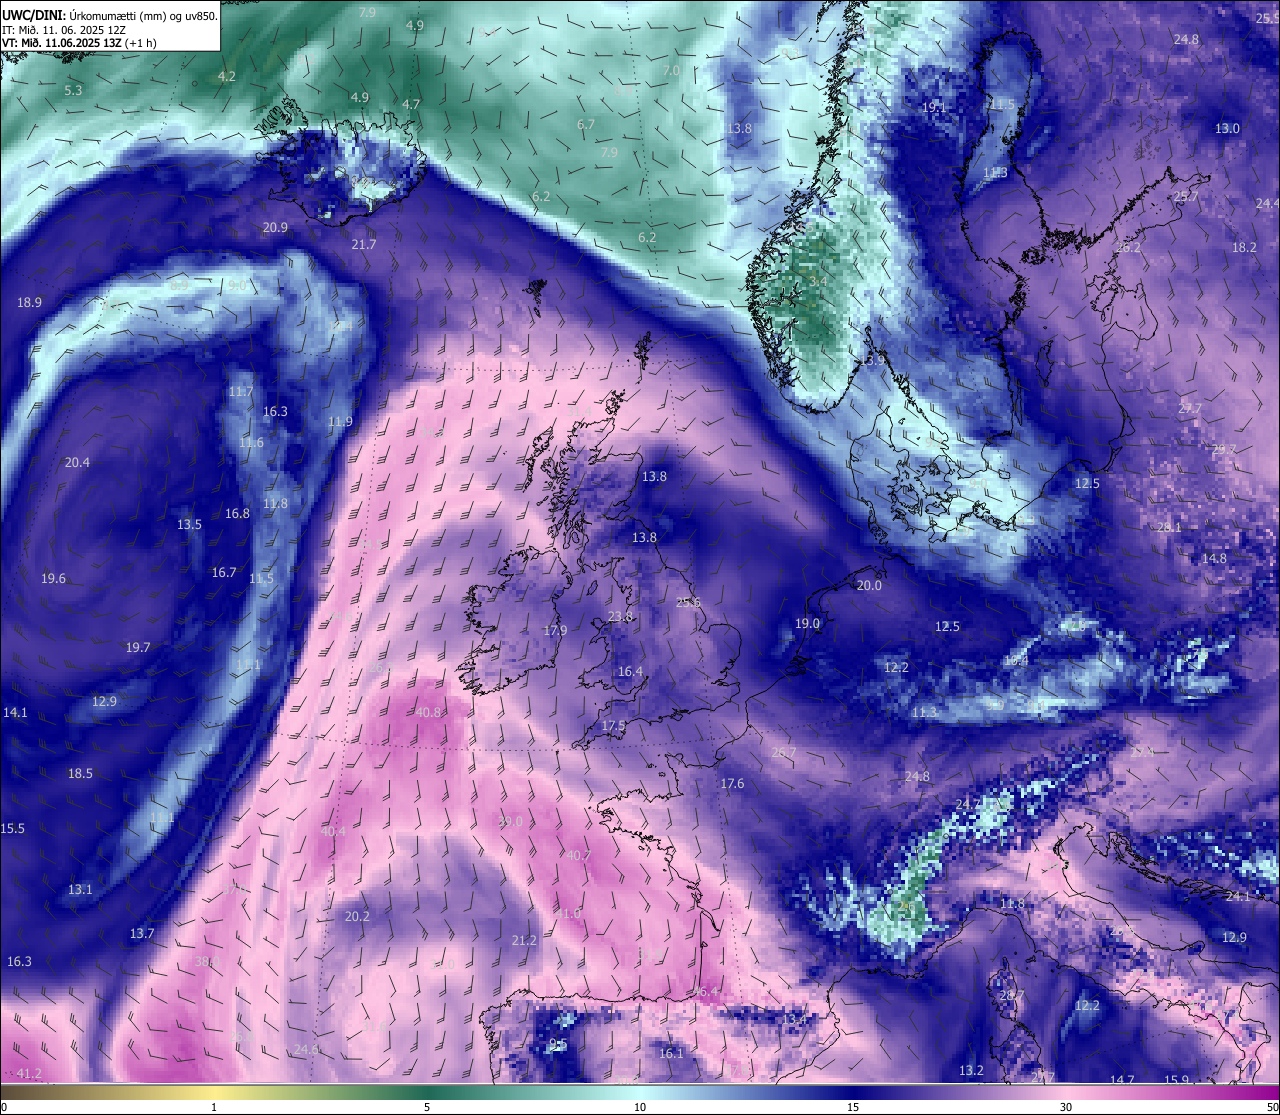Click the 14.8 value on the map
Screen dimensions: 1280x1115
tap(1214, 558)
